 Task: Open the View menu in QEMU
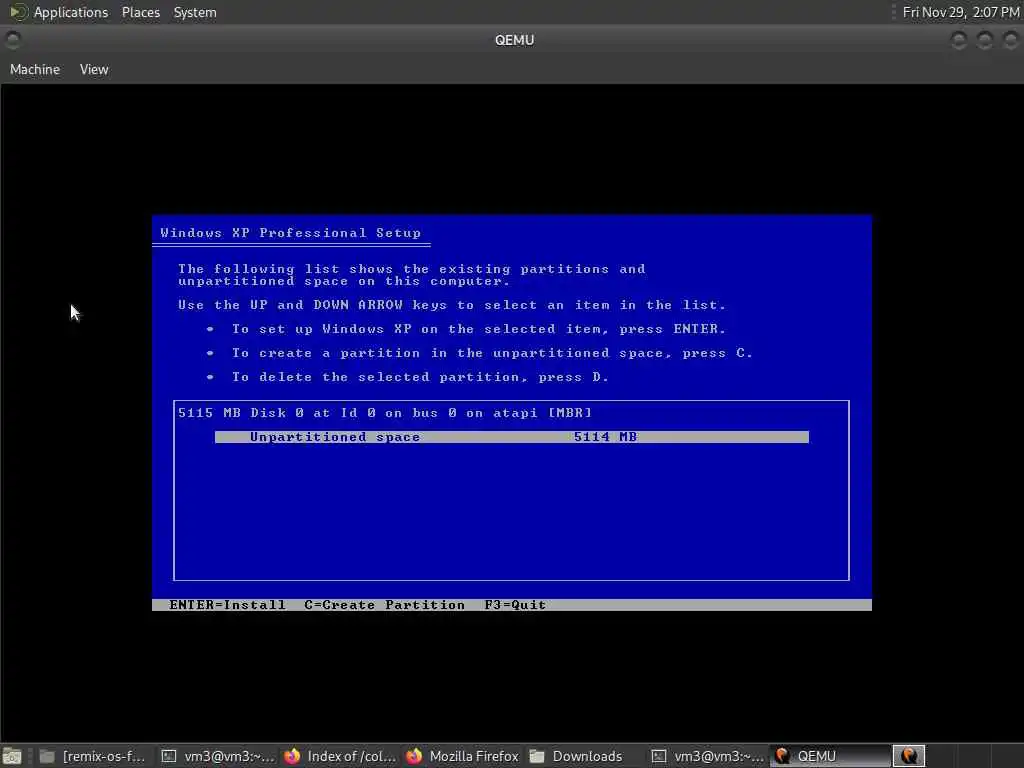[94, 69]
